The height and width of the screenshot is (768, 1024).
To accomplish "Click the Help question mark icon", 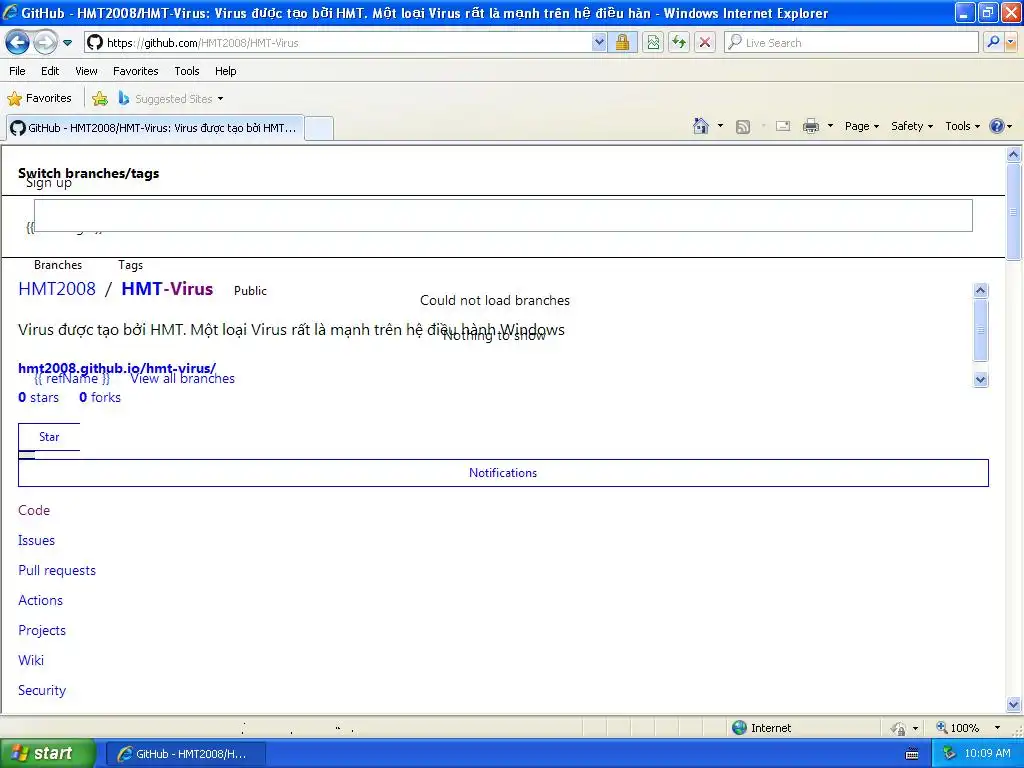I will (x=997, y=126).
